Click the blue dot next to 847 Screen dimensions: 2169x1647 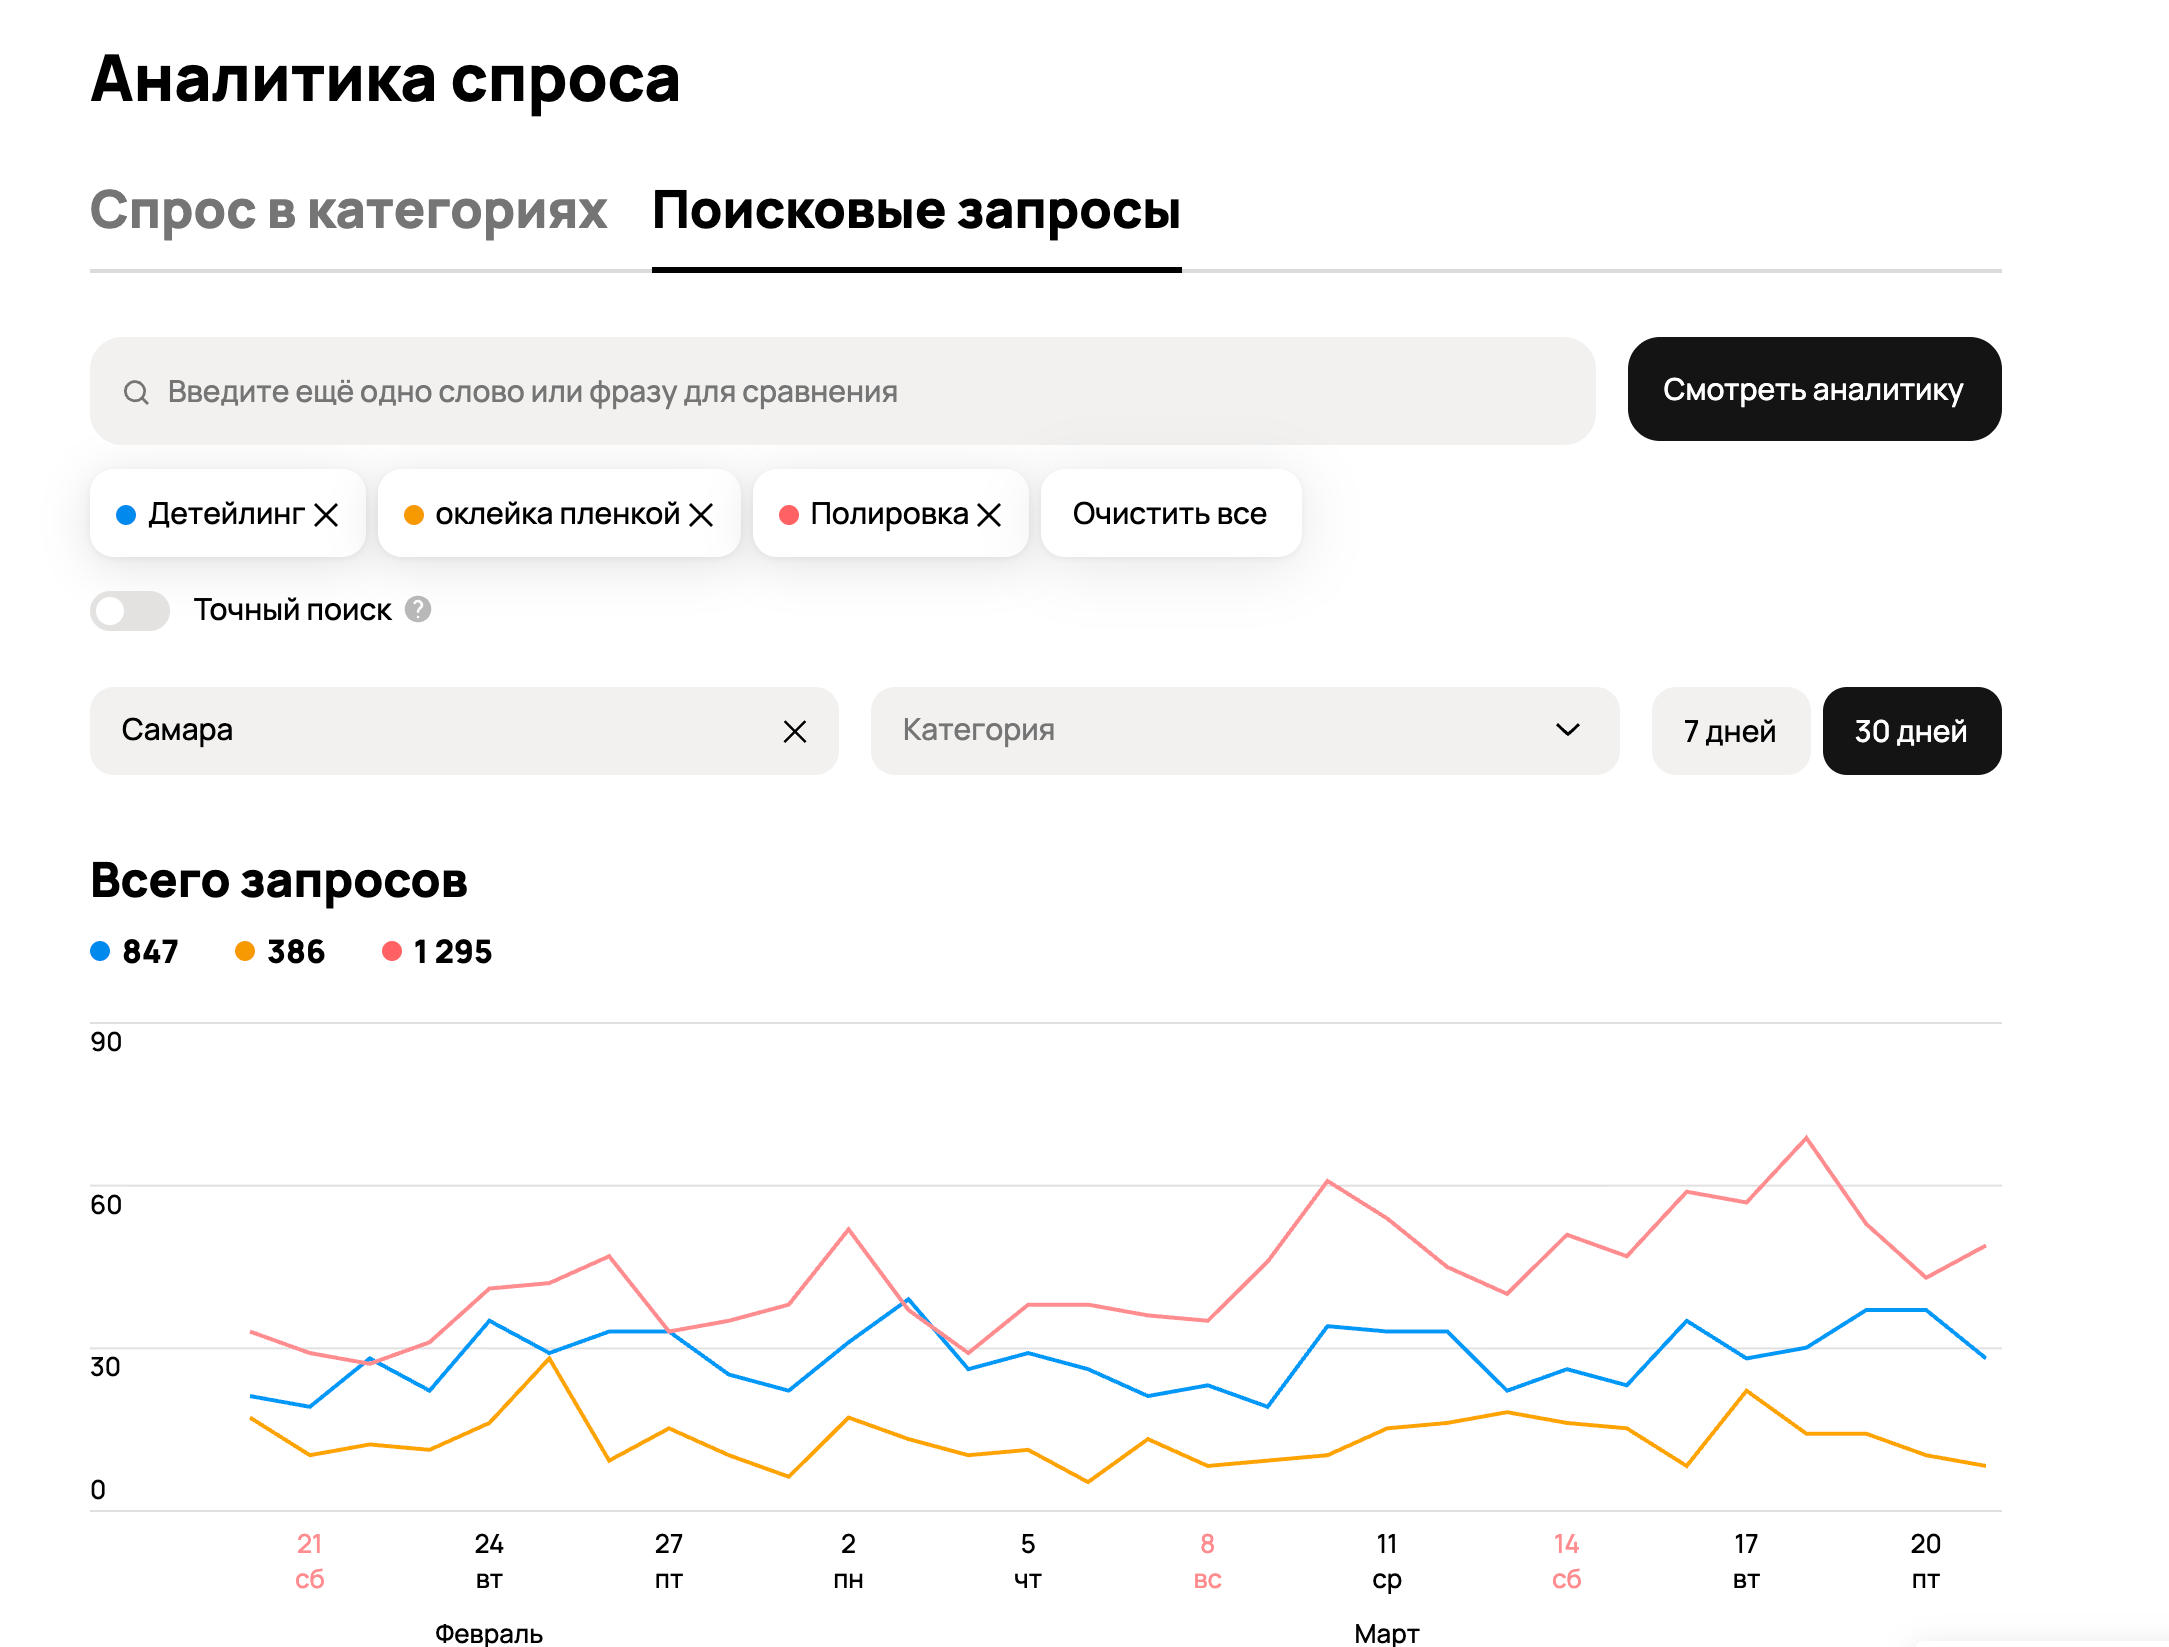(100, 951)
